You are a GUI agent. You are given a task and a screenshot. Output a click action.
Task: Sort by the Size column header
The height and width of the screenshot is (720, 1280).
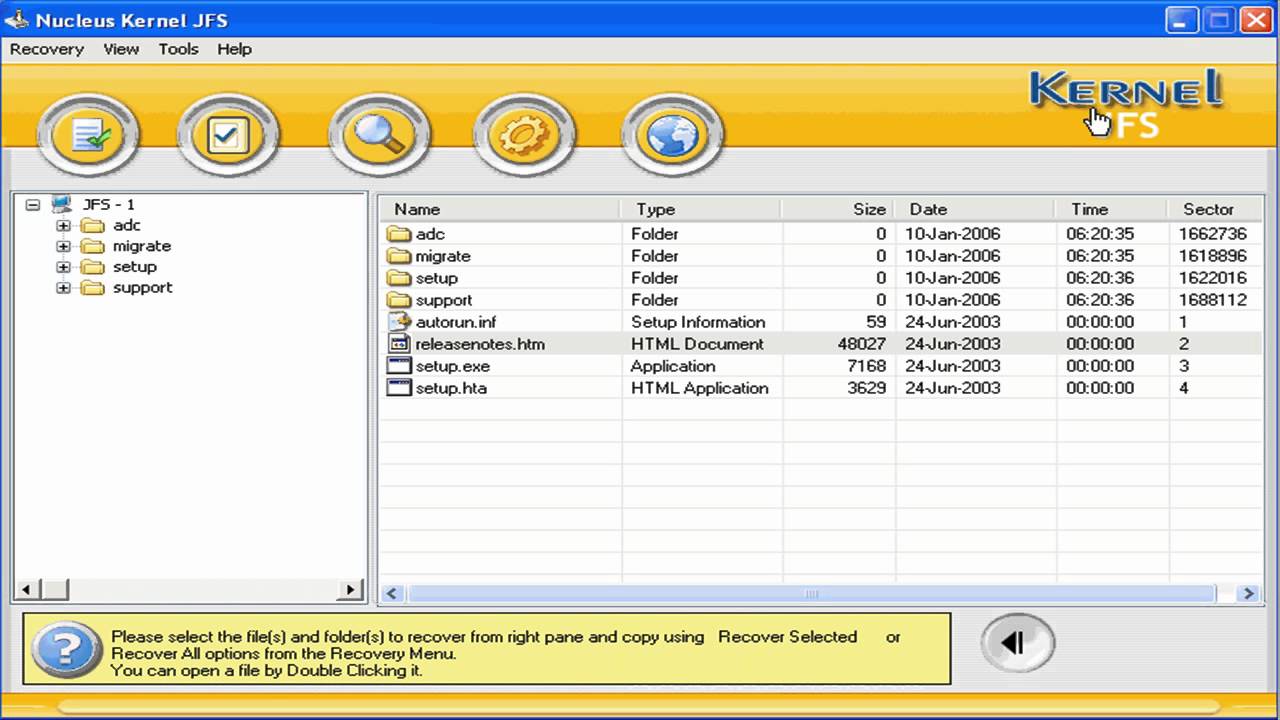click(838, 209)
